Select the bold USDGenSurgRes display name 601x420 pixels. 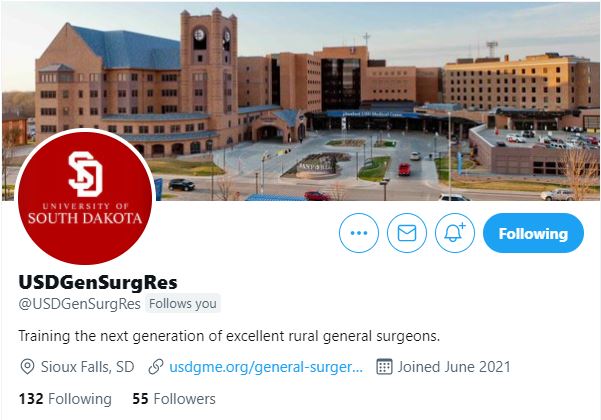click(x=98, y=282)
